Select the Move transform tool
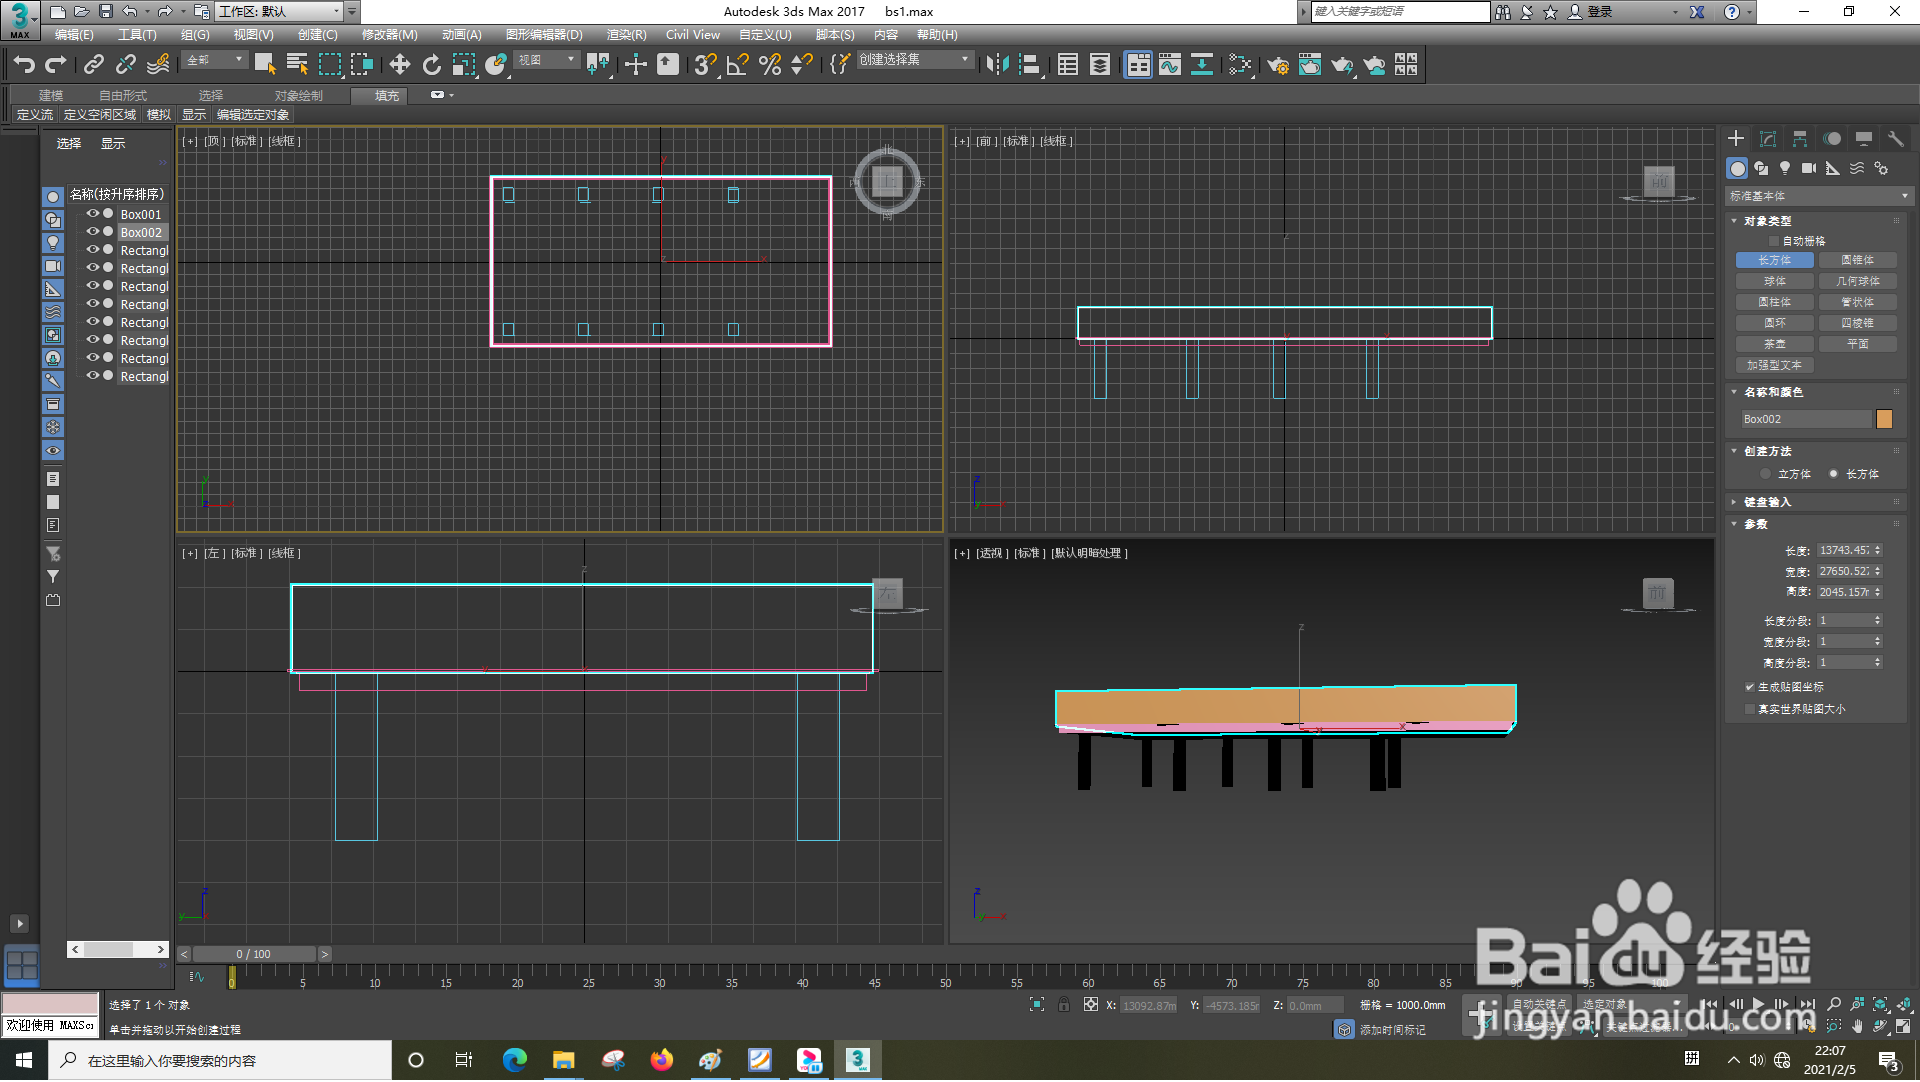1920x1082 pixels. click(399, 65)
